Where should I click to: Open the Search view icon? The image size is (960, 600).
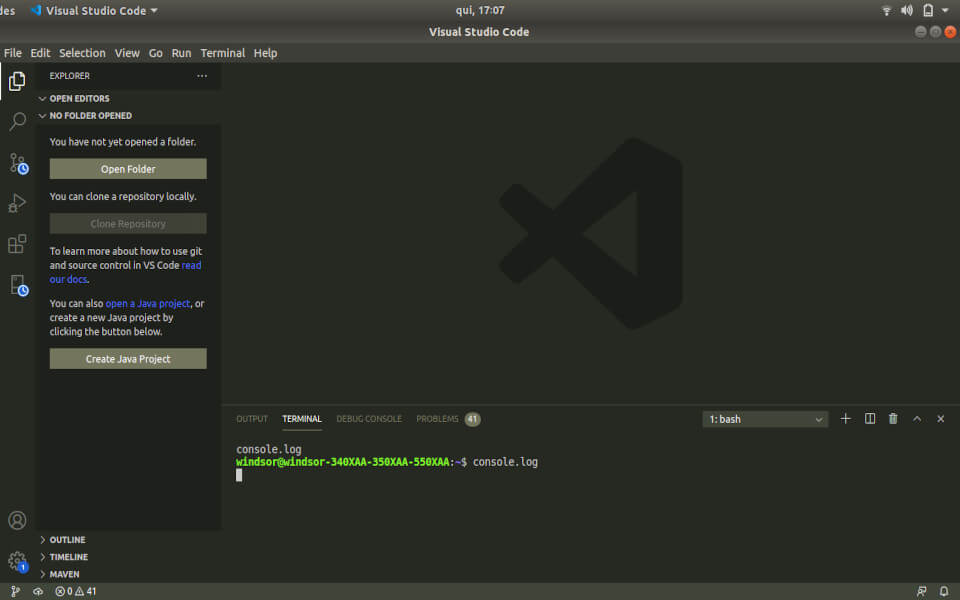click(17, 121)
